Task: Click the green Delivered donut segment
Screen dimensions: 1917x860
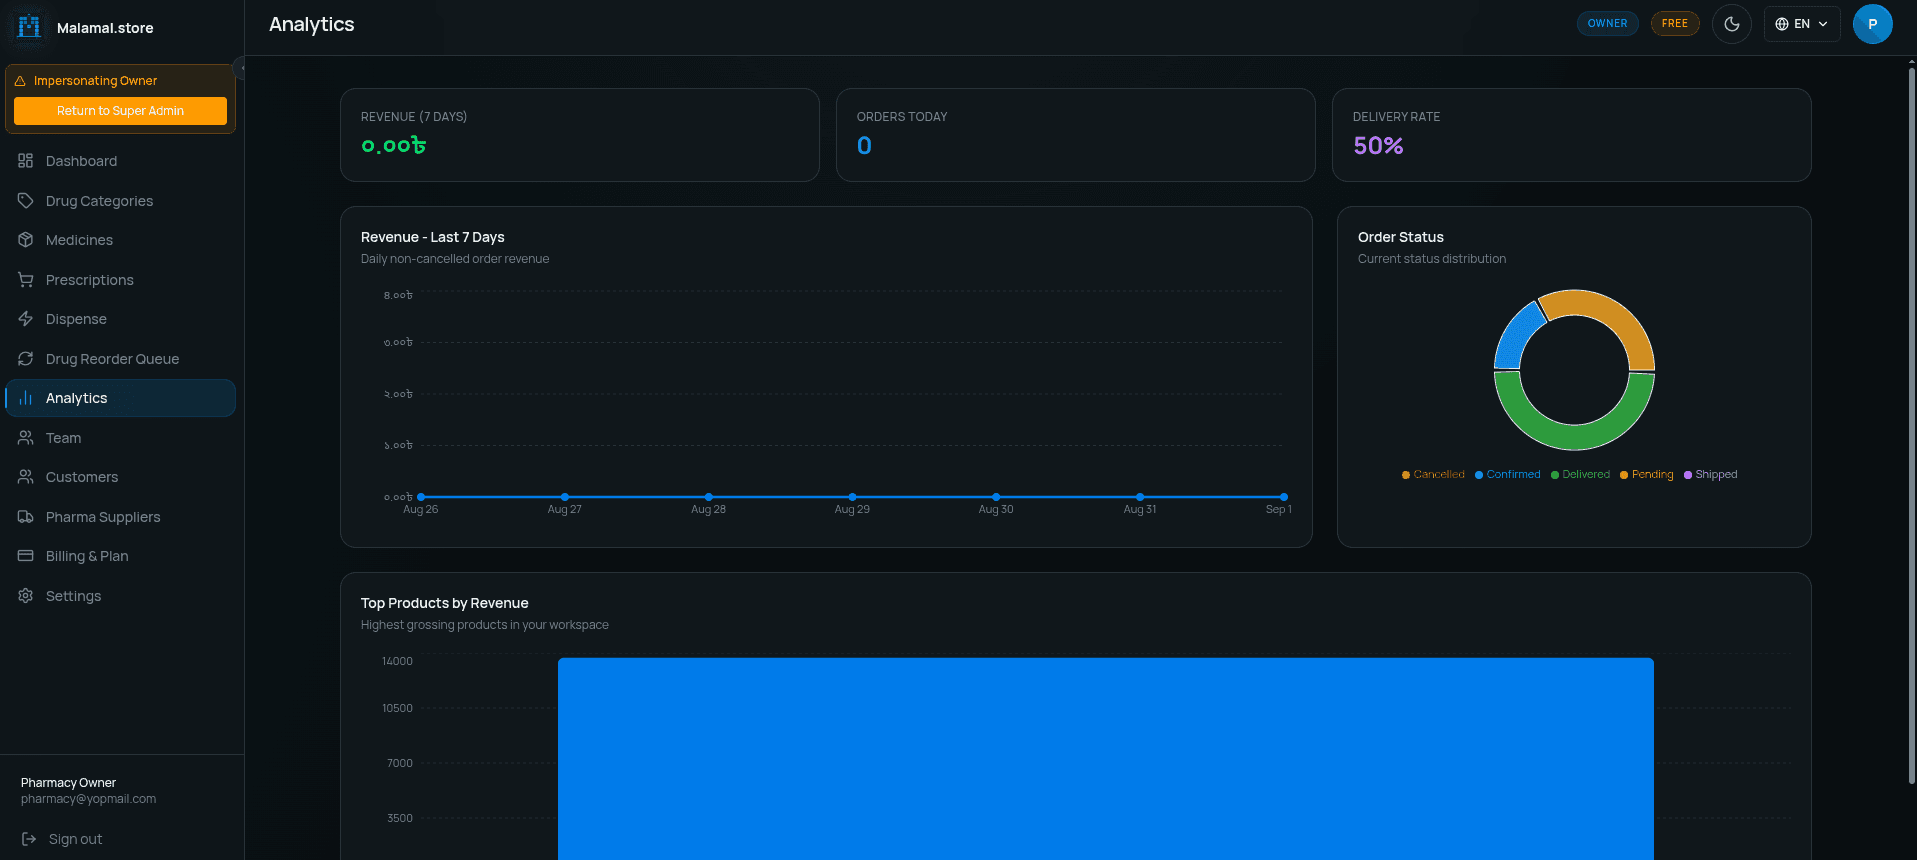Action: (x=1575, y=437)
